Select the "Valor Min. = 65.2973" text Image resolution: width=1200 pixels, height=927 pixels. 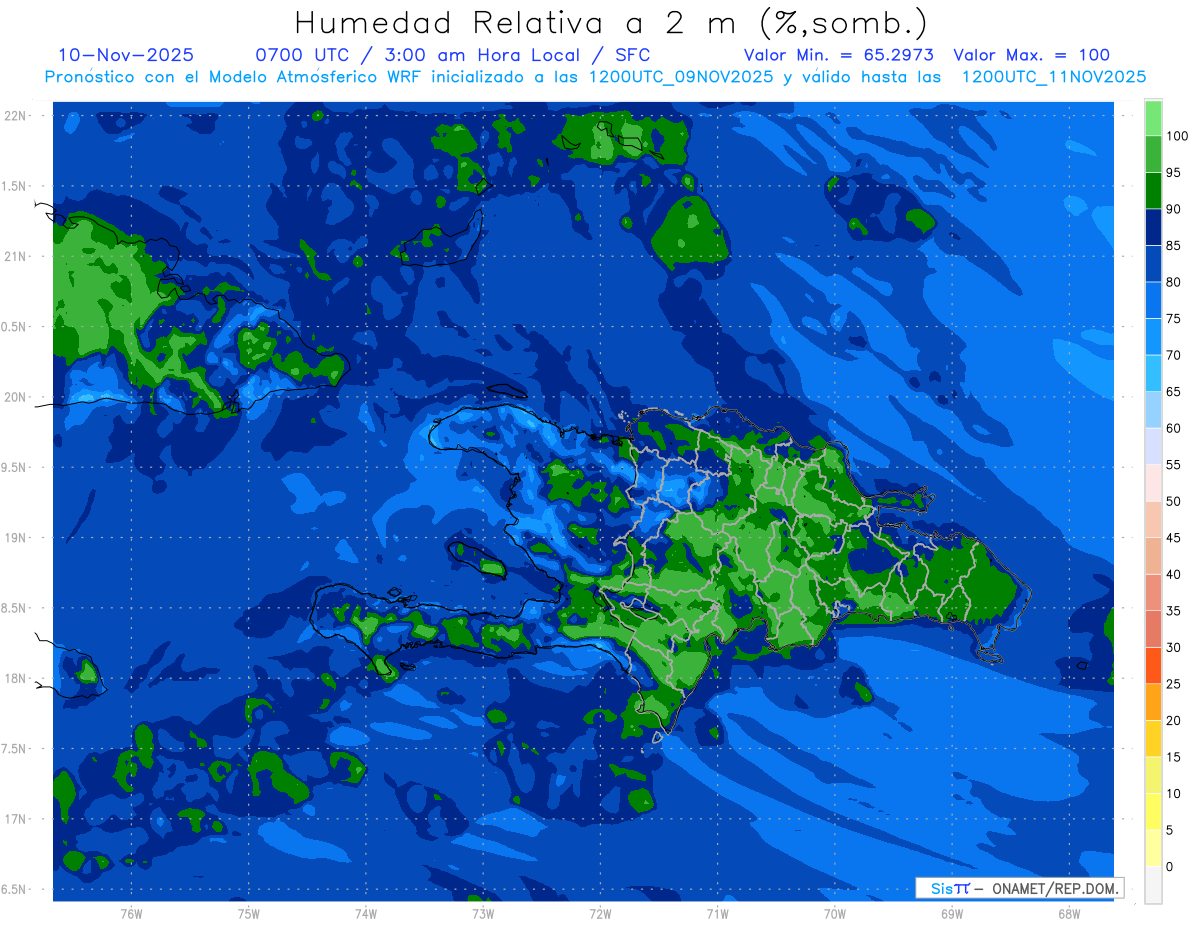(x=839, y=55)
